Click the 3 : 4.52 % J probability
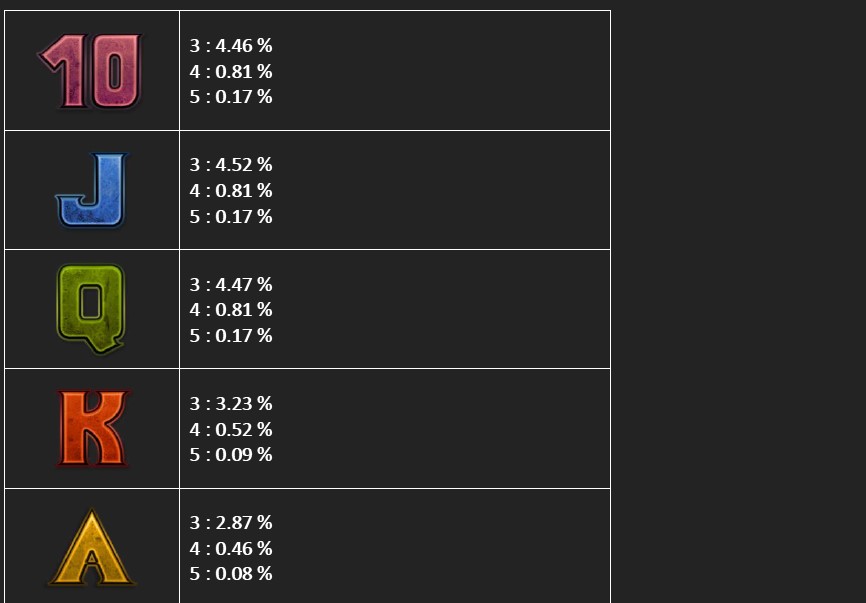The image size is (866, 603). (x=231, y=165)
